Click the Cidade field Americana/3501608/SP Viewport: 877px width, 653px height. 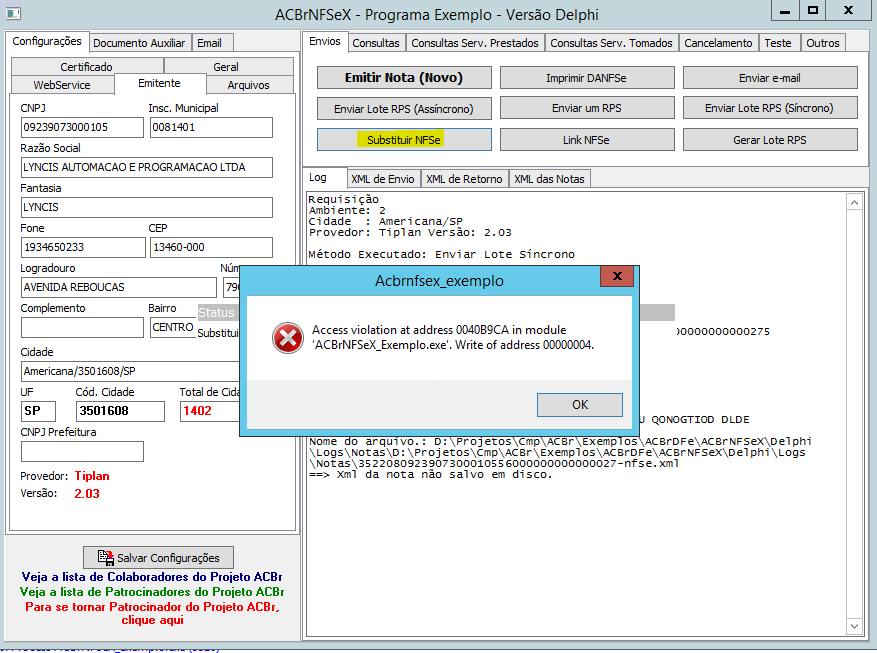pyautogui.click(x=130, y=371)
